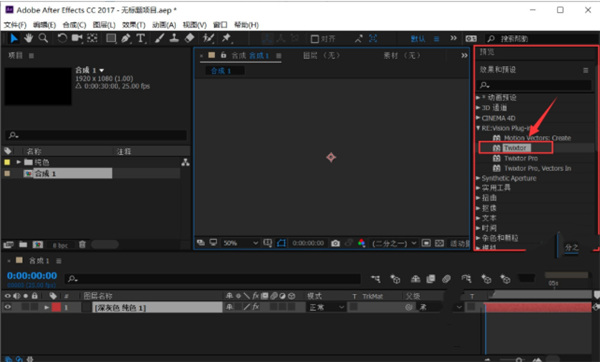Select the Rotation tool
The width and height of the screenshot is (600, 362).
(62, 38)
